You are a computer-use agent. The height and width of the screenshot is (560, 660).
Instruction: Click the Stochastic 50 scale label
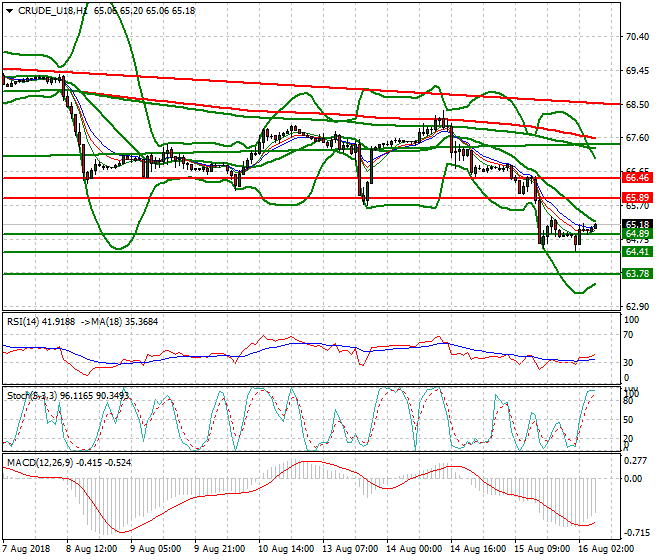click(628, 420)
